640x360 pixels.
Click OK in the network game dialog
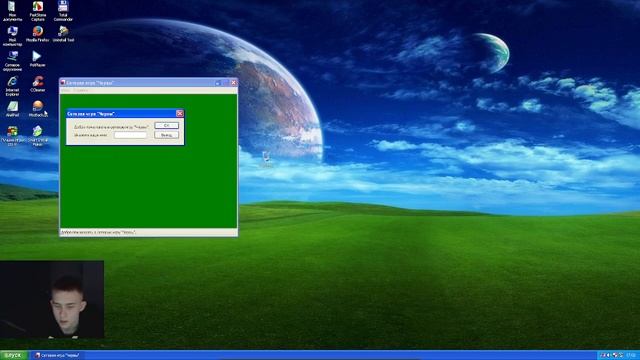point(167,125)
